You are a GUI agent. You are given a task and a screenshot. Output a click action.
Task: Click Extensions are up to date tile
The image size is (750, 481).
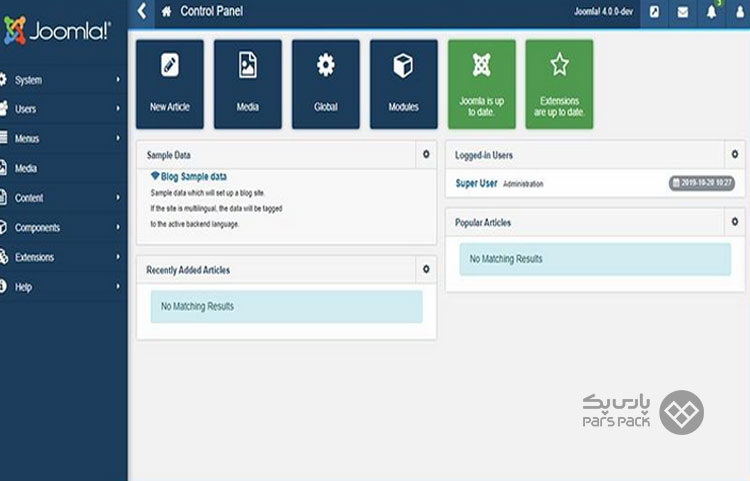(x=559, y=84)
